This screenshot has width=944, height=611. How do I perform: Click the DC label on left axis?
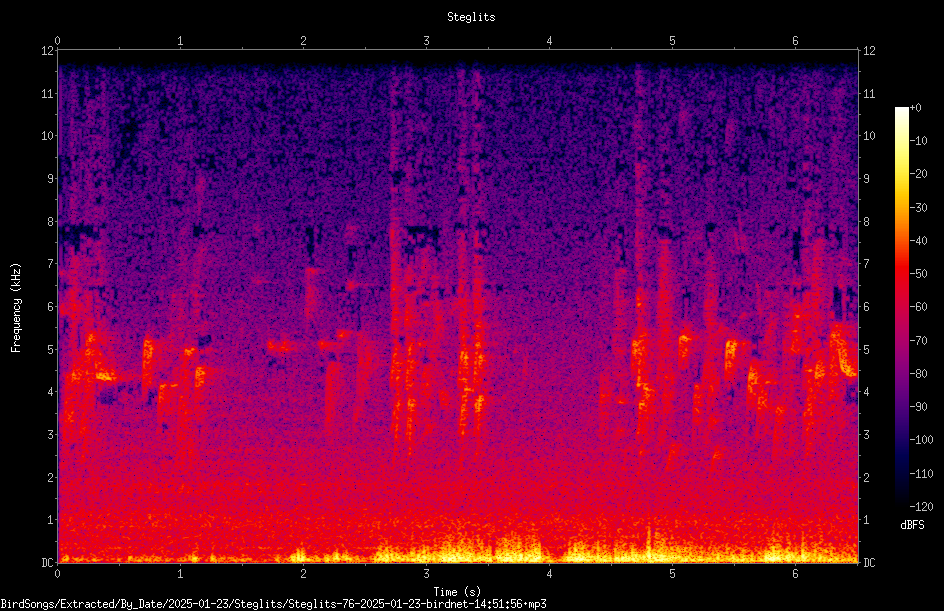48,562
